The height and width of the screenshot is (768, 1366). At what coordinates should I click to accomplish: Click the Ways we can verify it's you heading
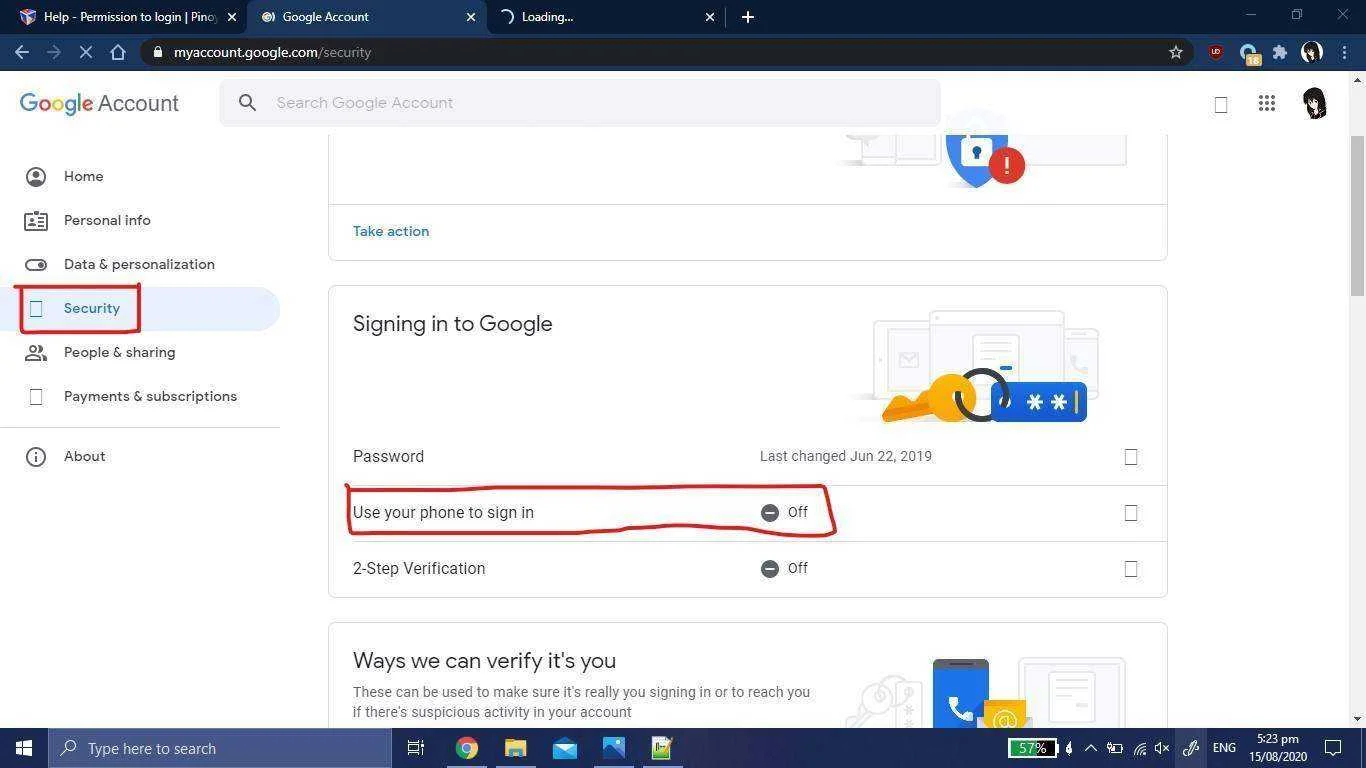484,661
